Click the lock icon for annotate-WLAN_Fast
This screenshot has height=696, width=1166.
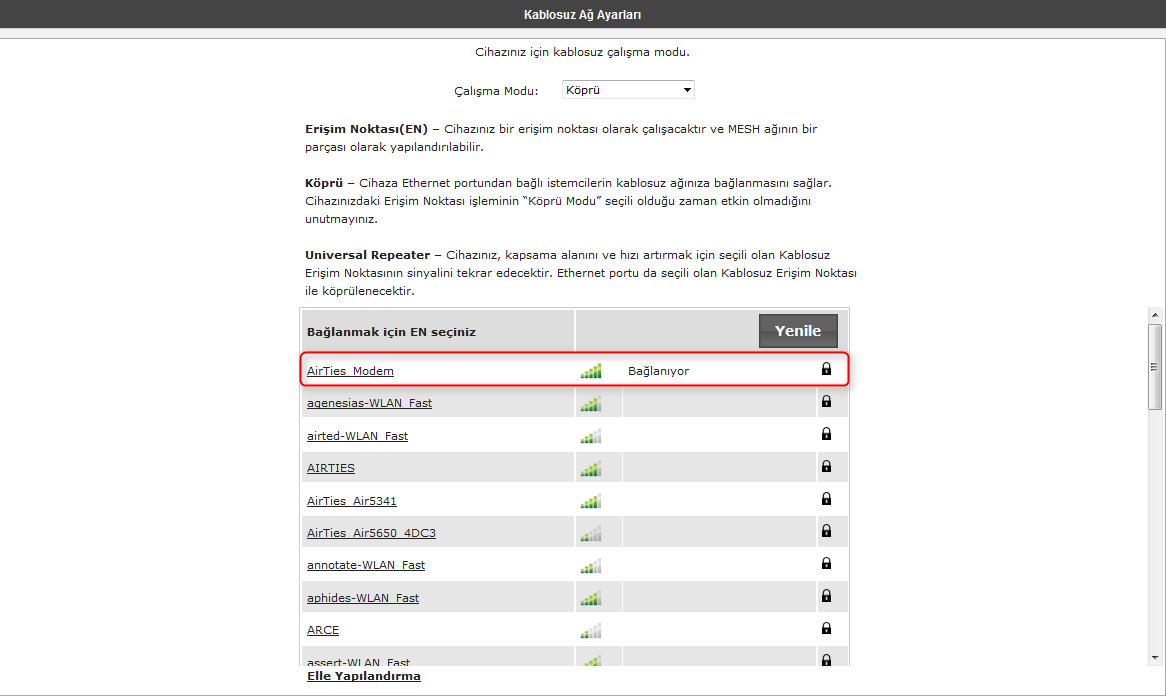(826, 563)
